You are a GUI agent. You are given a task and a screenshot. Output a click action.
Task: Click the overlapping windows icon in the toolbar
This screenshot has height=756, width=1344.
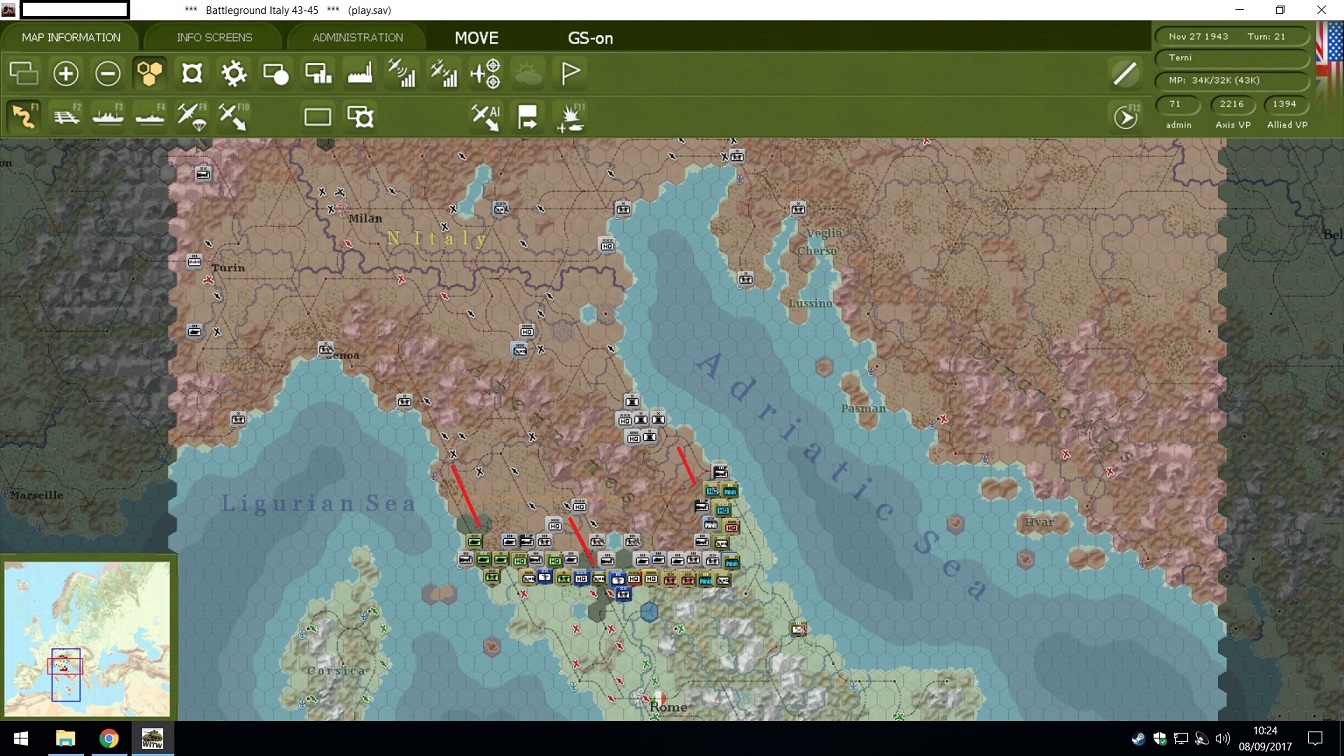[24, 73]
